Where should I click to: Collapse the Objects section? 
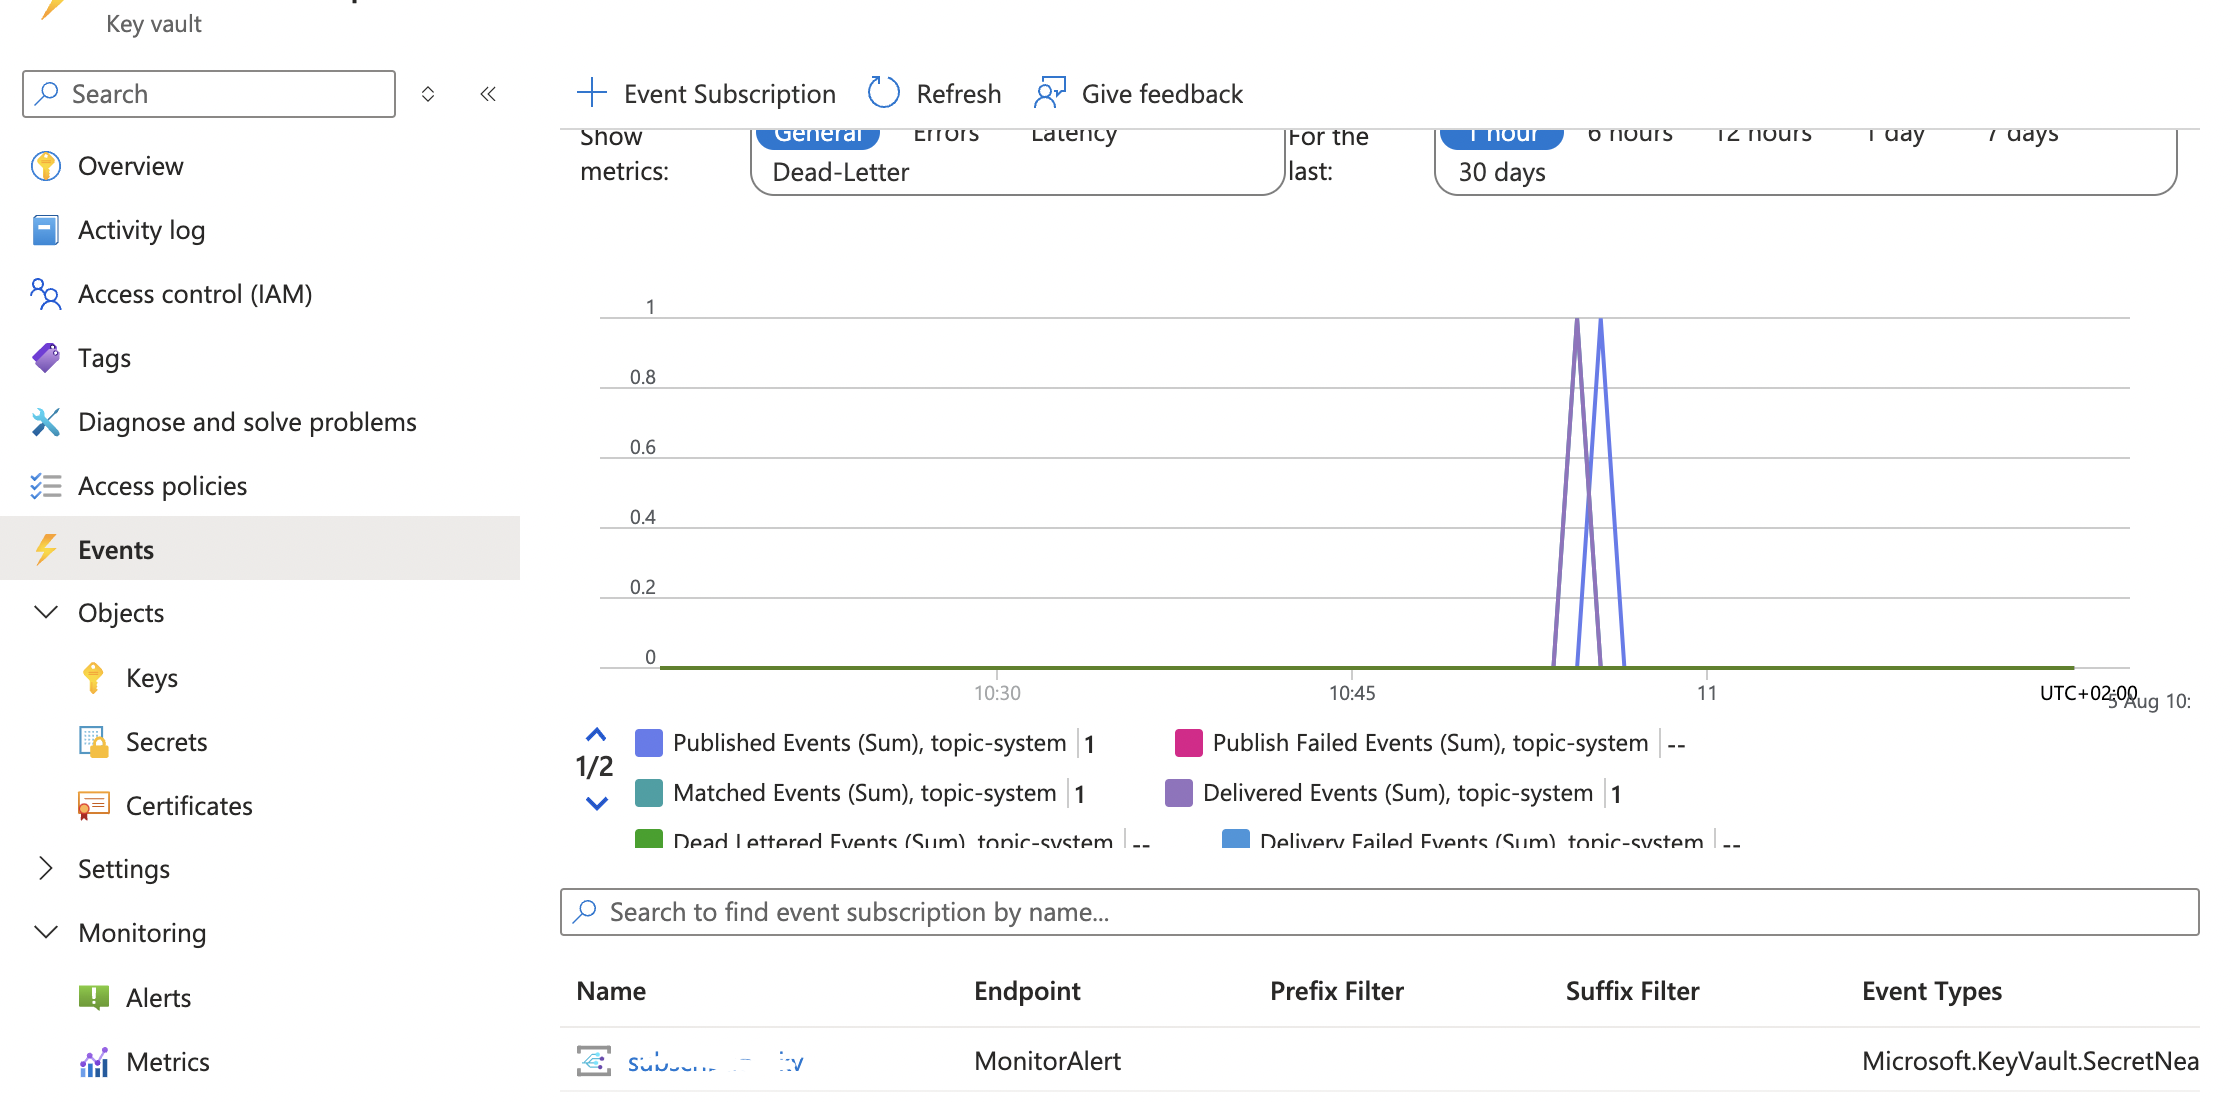pyautogui.click(x=46, y=612)
